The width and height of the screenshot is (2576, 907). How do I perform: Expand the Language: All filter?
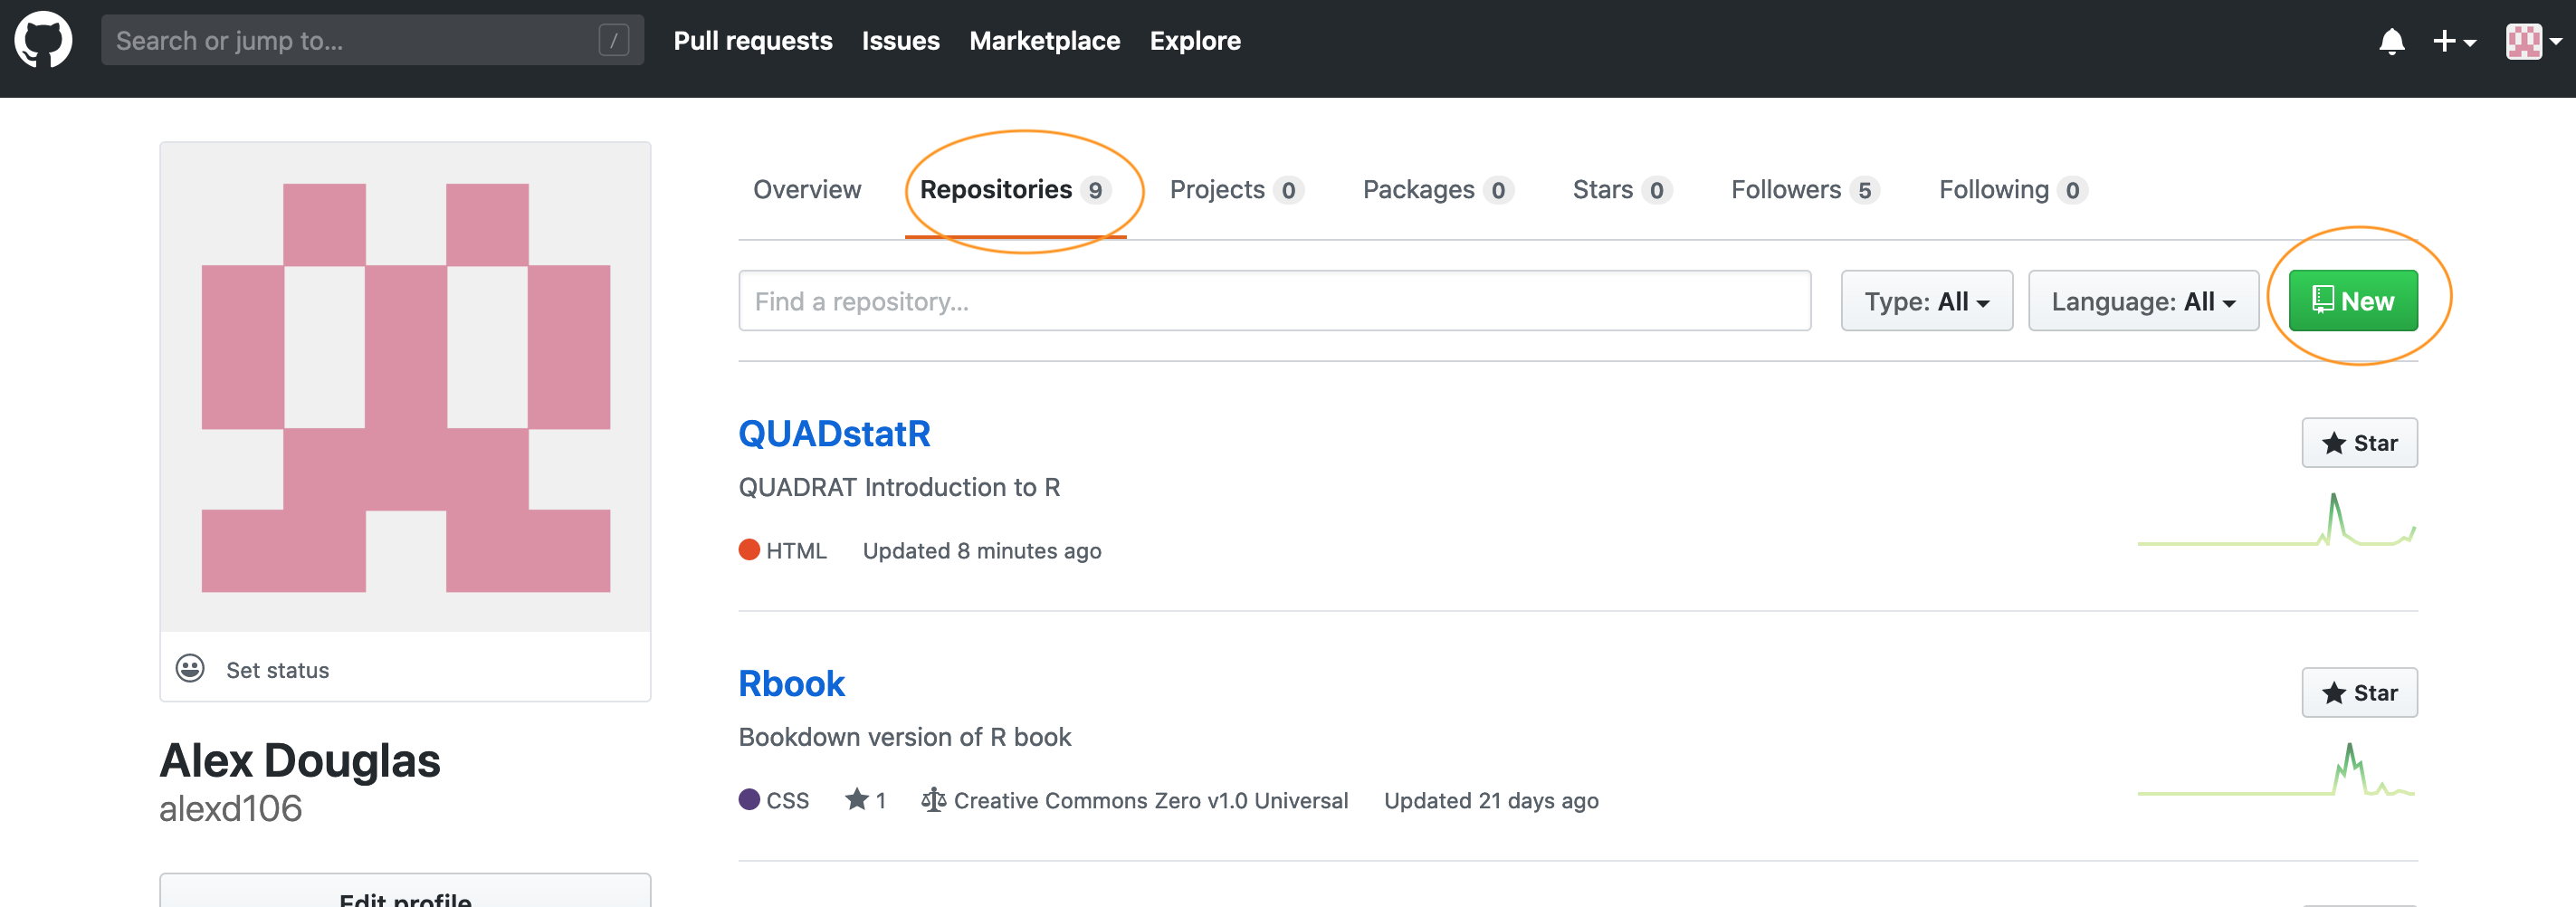click(x=2142, y=301)
